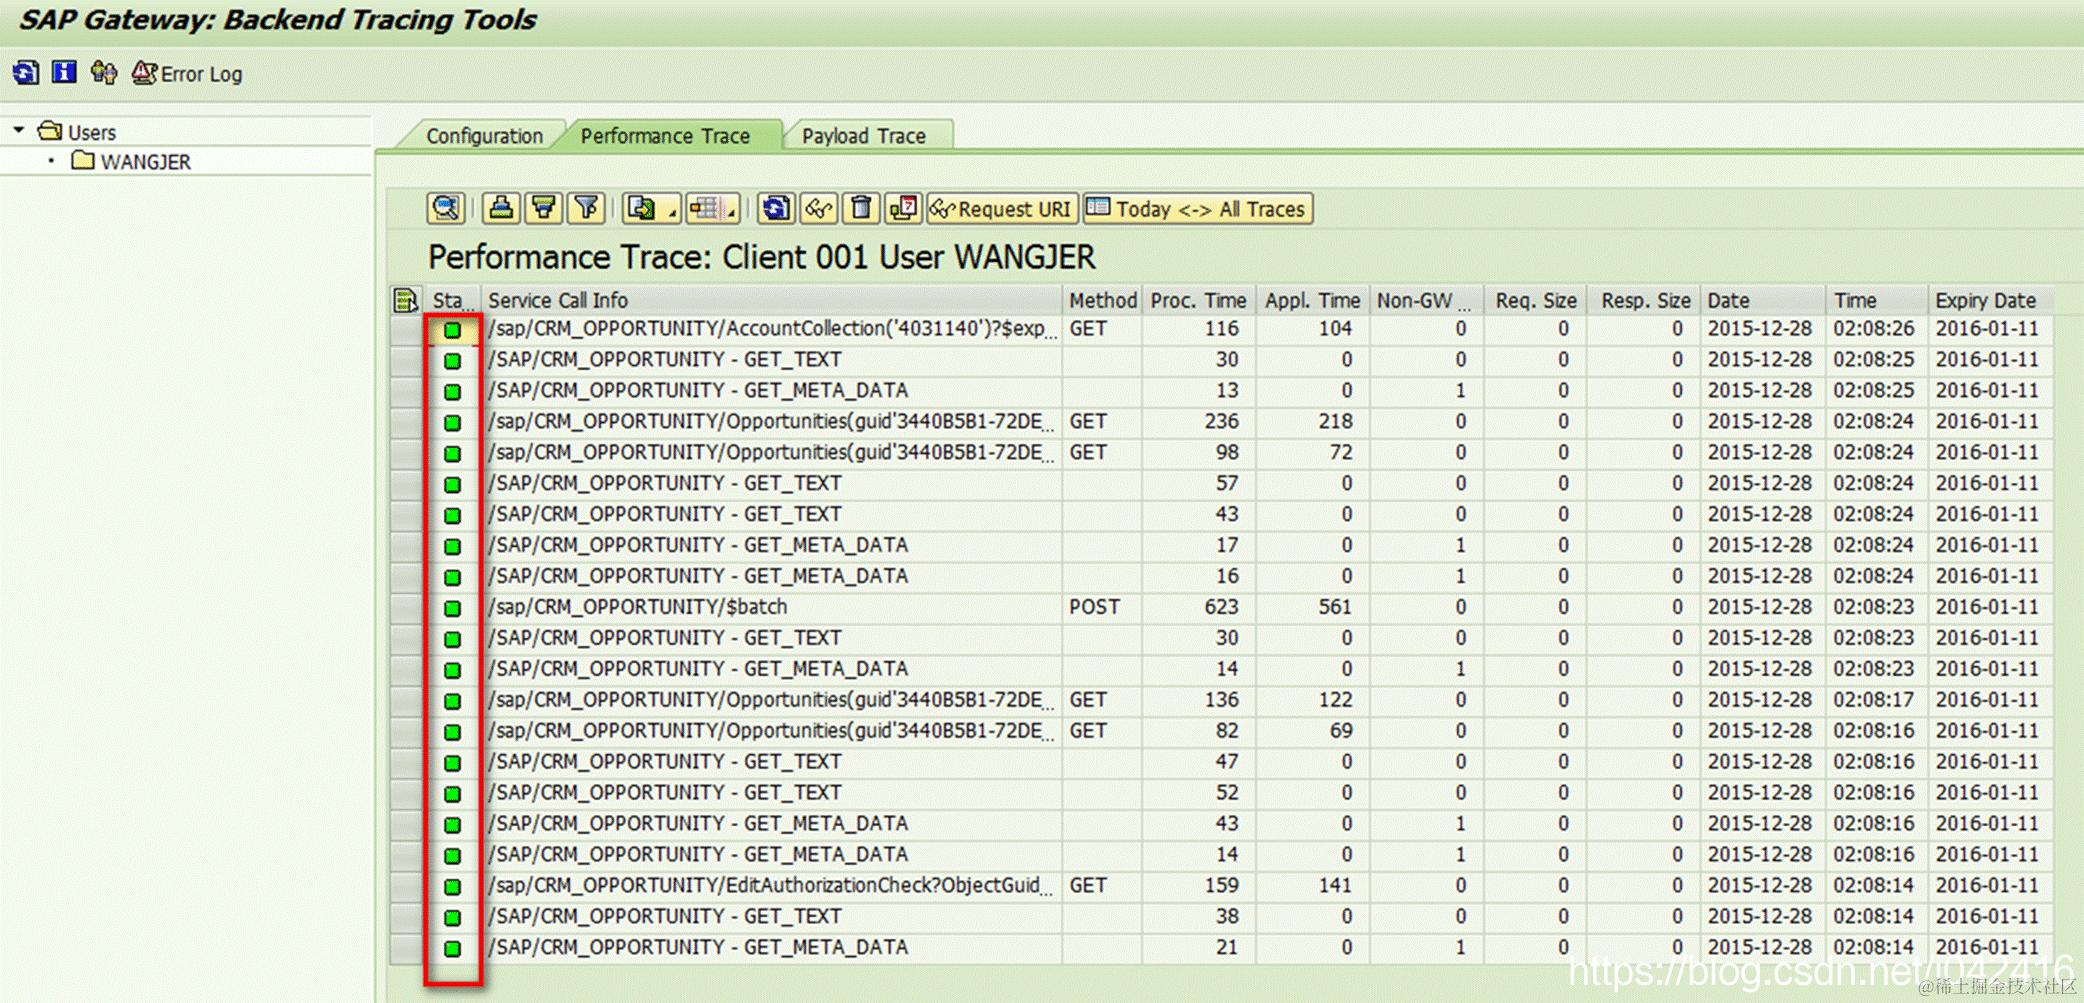Click the Sort Ascending toolbar icon
Image resolution: width=2084 pixels, height=1003 pixels.
coord(500,208)
